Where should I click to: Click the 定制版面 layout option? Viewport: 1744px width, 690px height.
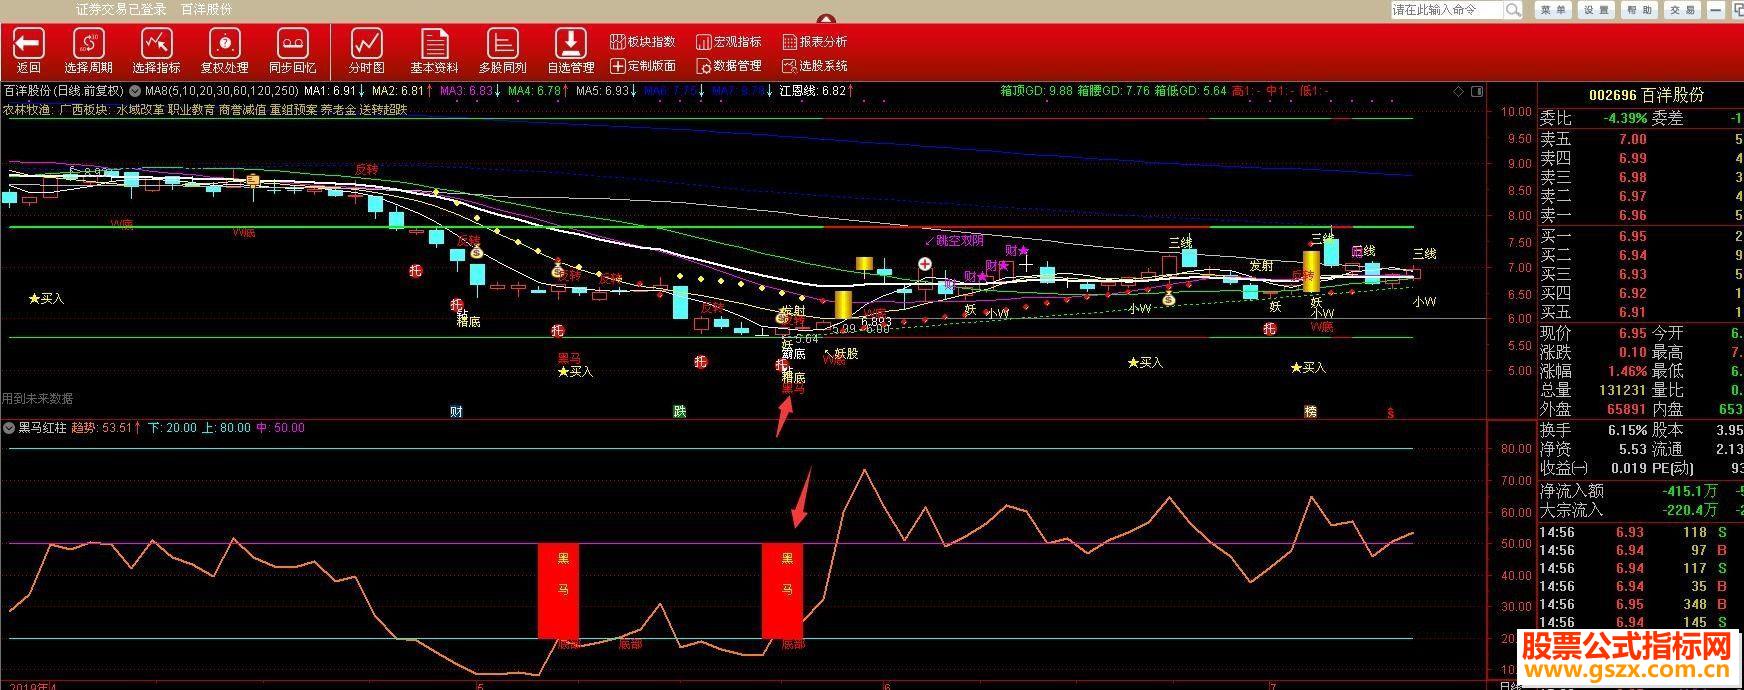tap(643, 66)
